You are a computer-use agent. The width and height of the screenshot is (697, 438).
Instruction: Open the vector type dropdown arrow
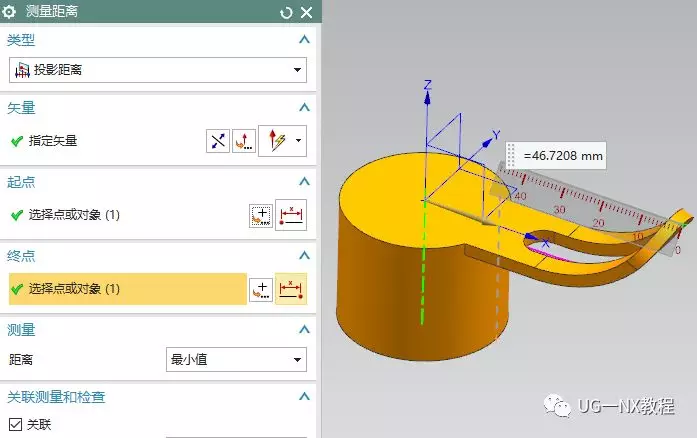[x=298, y=141]
